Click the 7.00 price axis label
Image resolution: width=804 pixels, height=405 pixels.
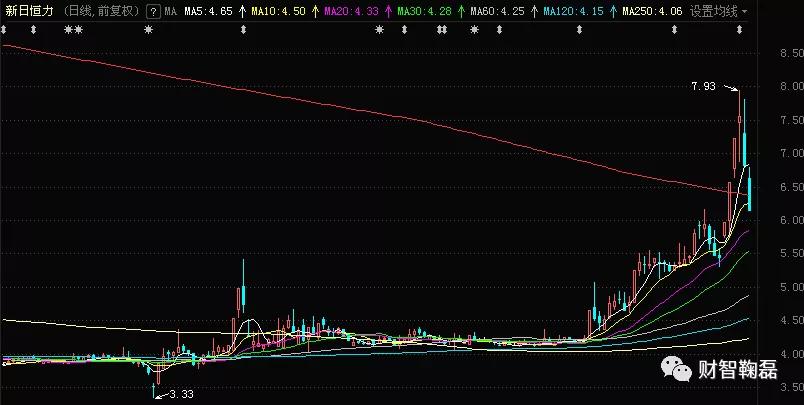click(x=791, y=153)
